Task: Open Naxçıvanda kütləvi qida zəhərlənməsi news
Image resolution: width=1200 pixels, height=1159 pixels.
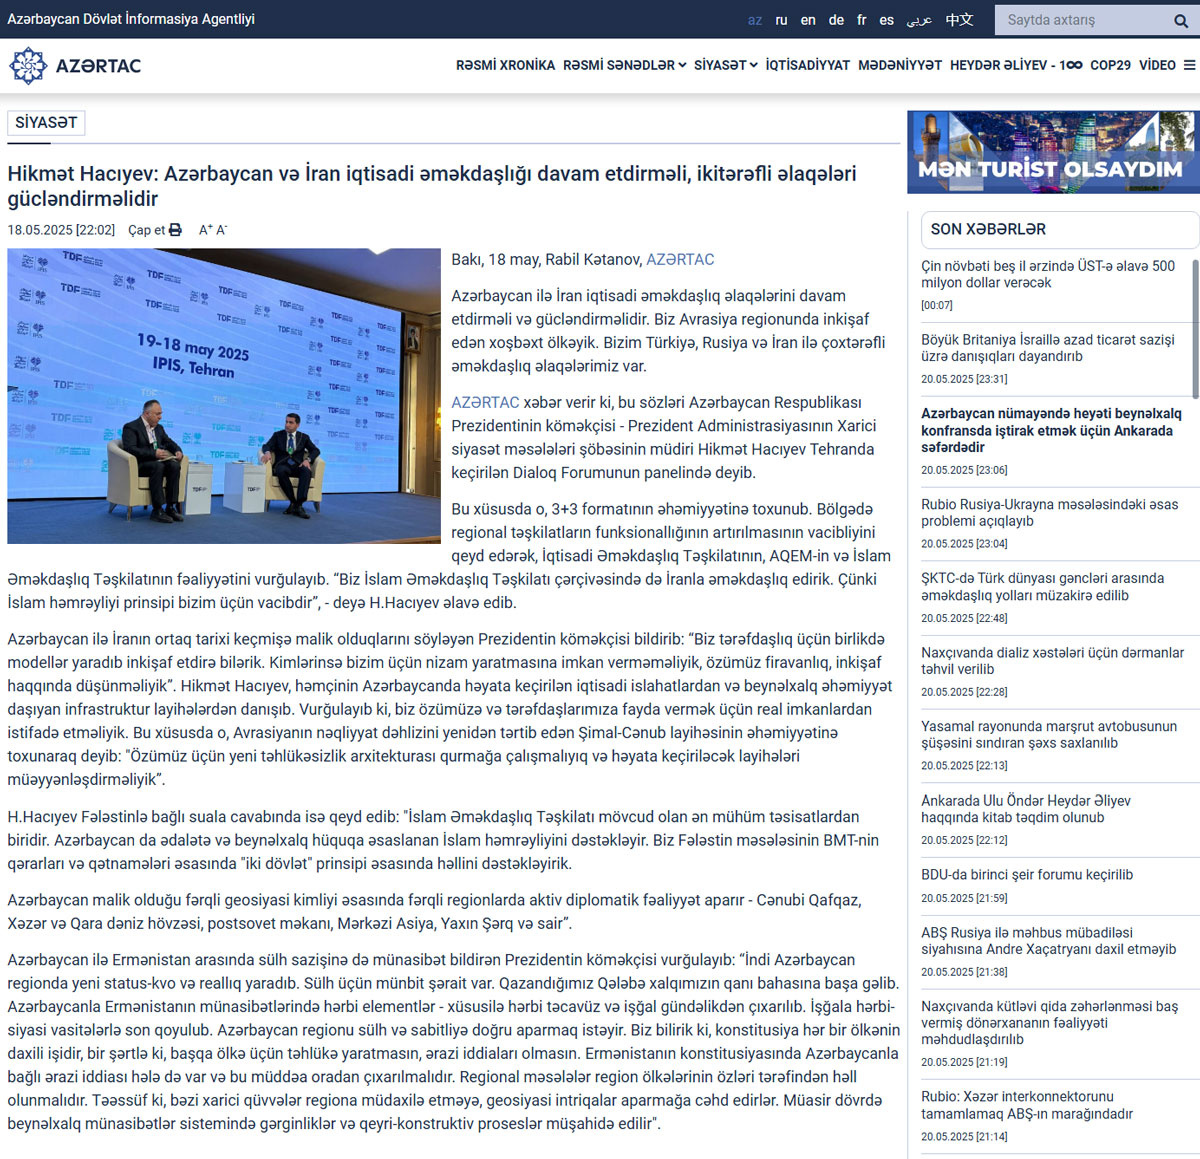Action: pos(1050,1023)
